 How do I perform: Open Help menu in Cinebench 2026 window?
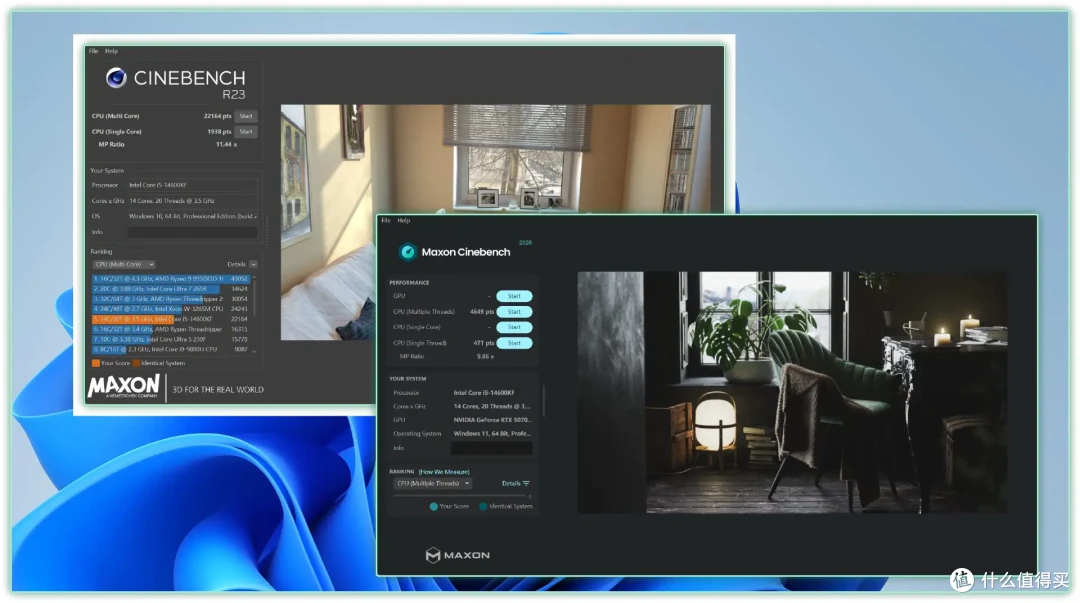[x=404, y=221]
